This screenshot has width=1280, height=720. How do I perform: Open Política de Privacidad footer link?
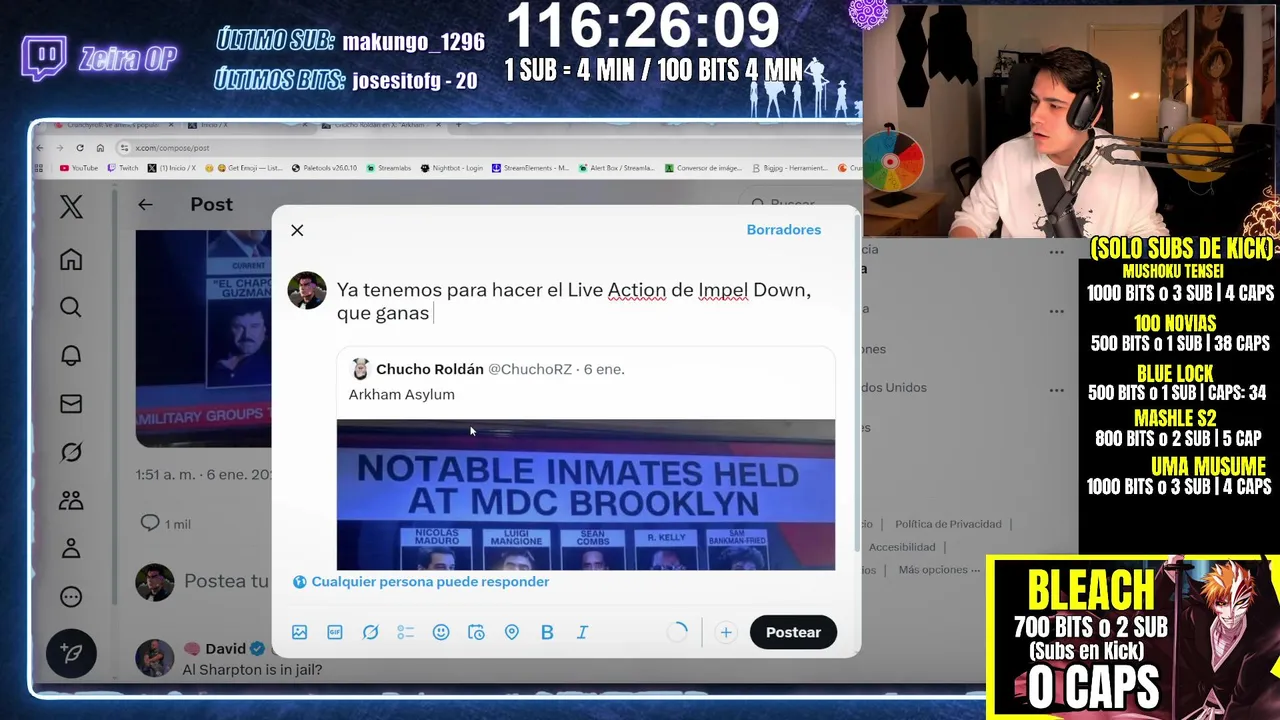click(x=948, y=524)
